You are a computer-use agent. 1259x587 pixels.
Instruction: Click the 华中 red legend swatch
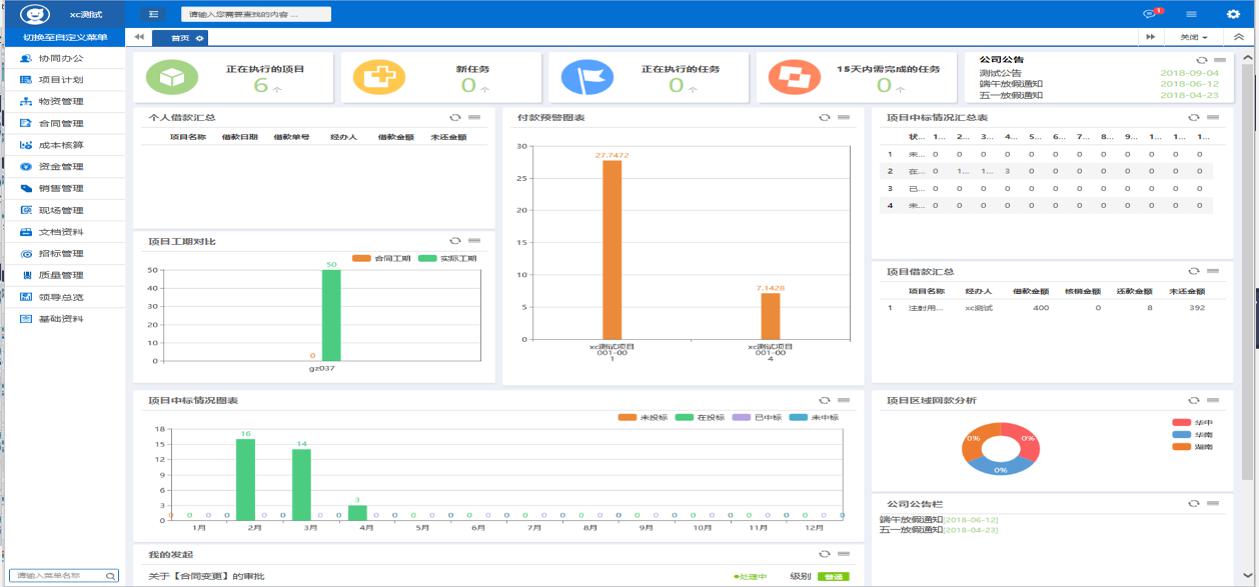[1181, 423]
